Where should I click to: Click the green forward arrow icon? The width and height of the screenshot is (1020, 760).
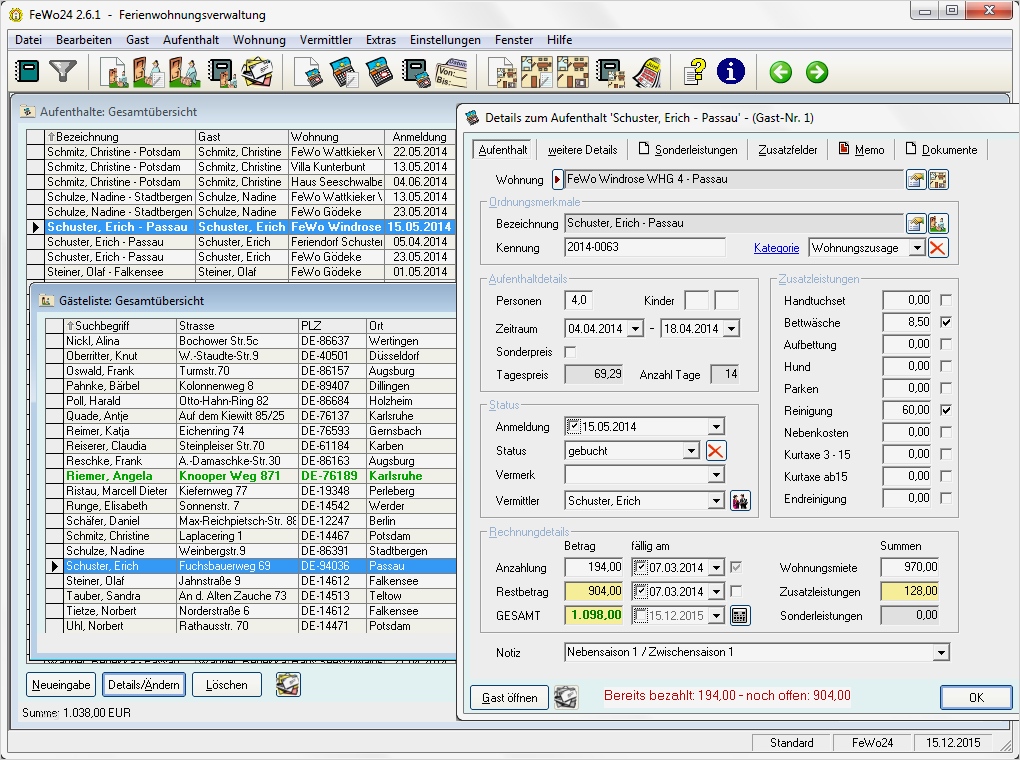pos(817,72)
